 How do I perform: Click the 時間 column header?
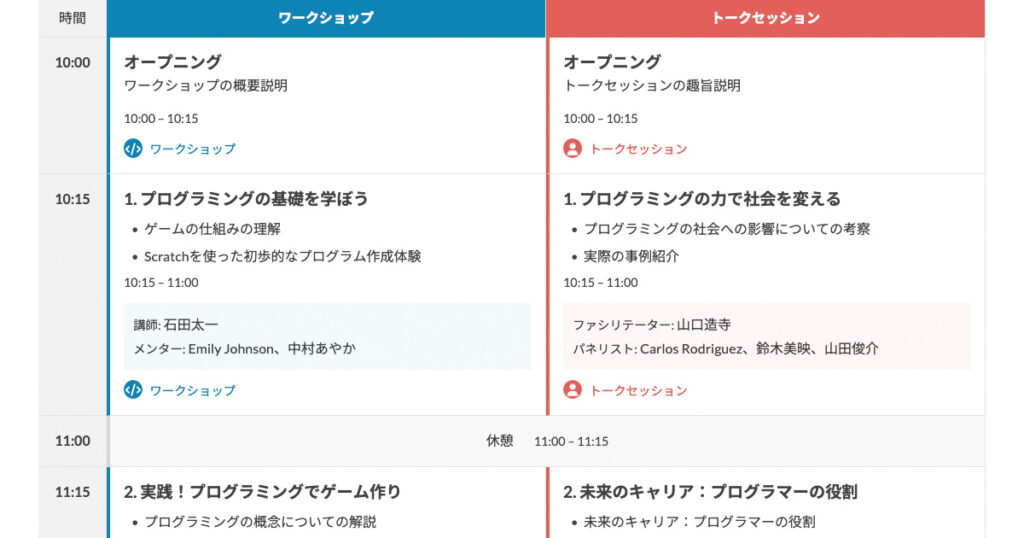tap(72, 18)
